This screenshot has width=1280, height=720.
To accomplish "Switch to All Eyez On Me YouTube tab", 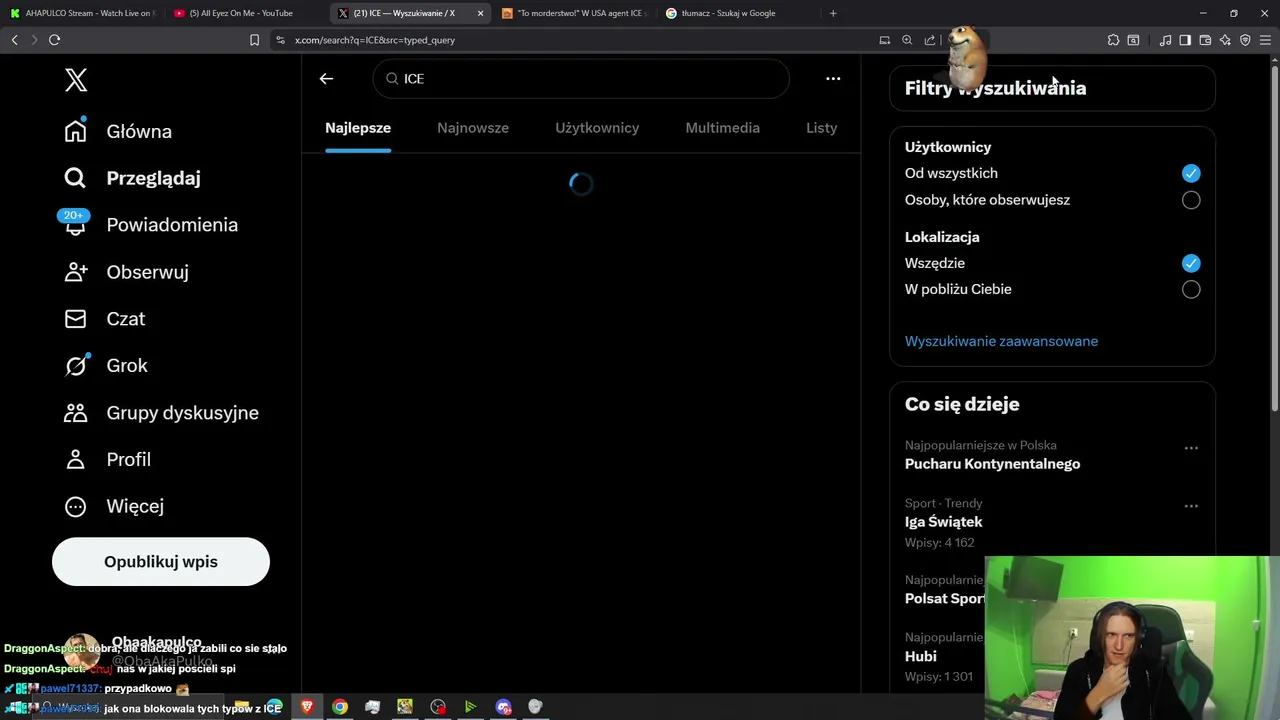I will [245, 13].
